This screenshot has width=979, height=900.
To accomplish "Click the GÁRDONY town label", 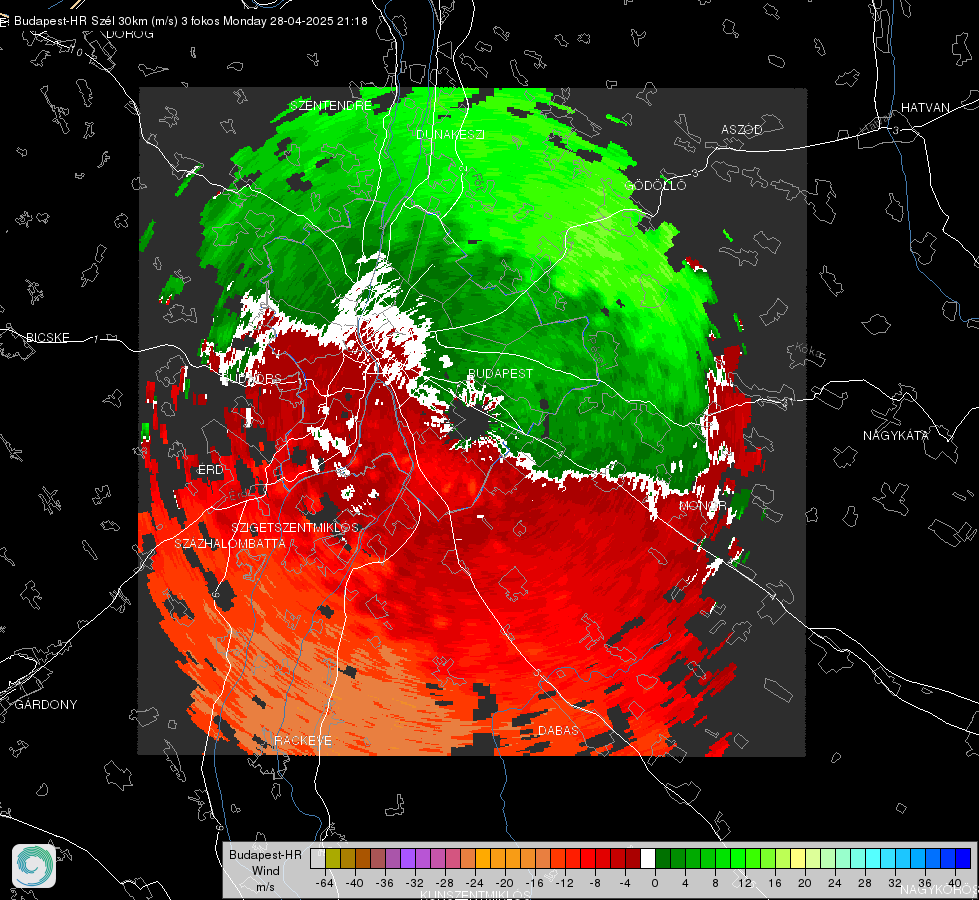I will [x=46, y=705].
